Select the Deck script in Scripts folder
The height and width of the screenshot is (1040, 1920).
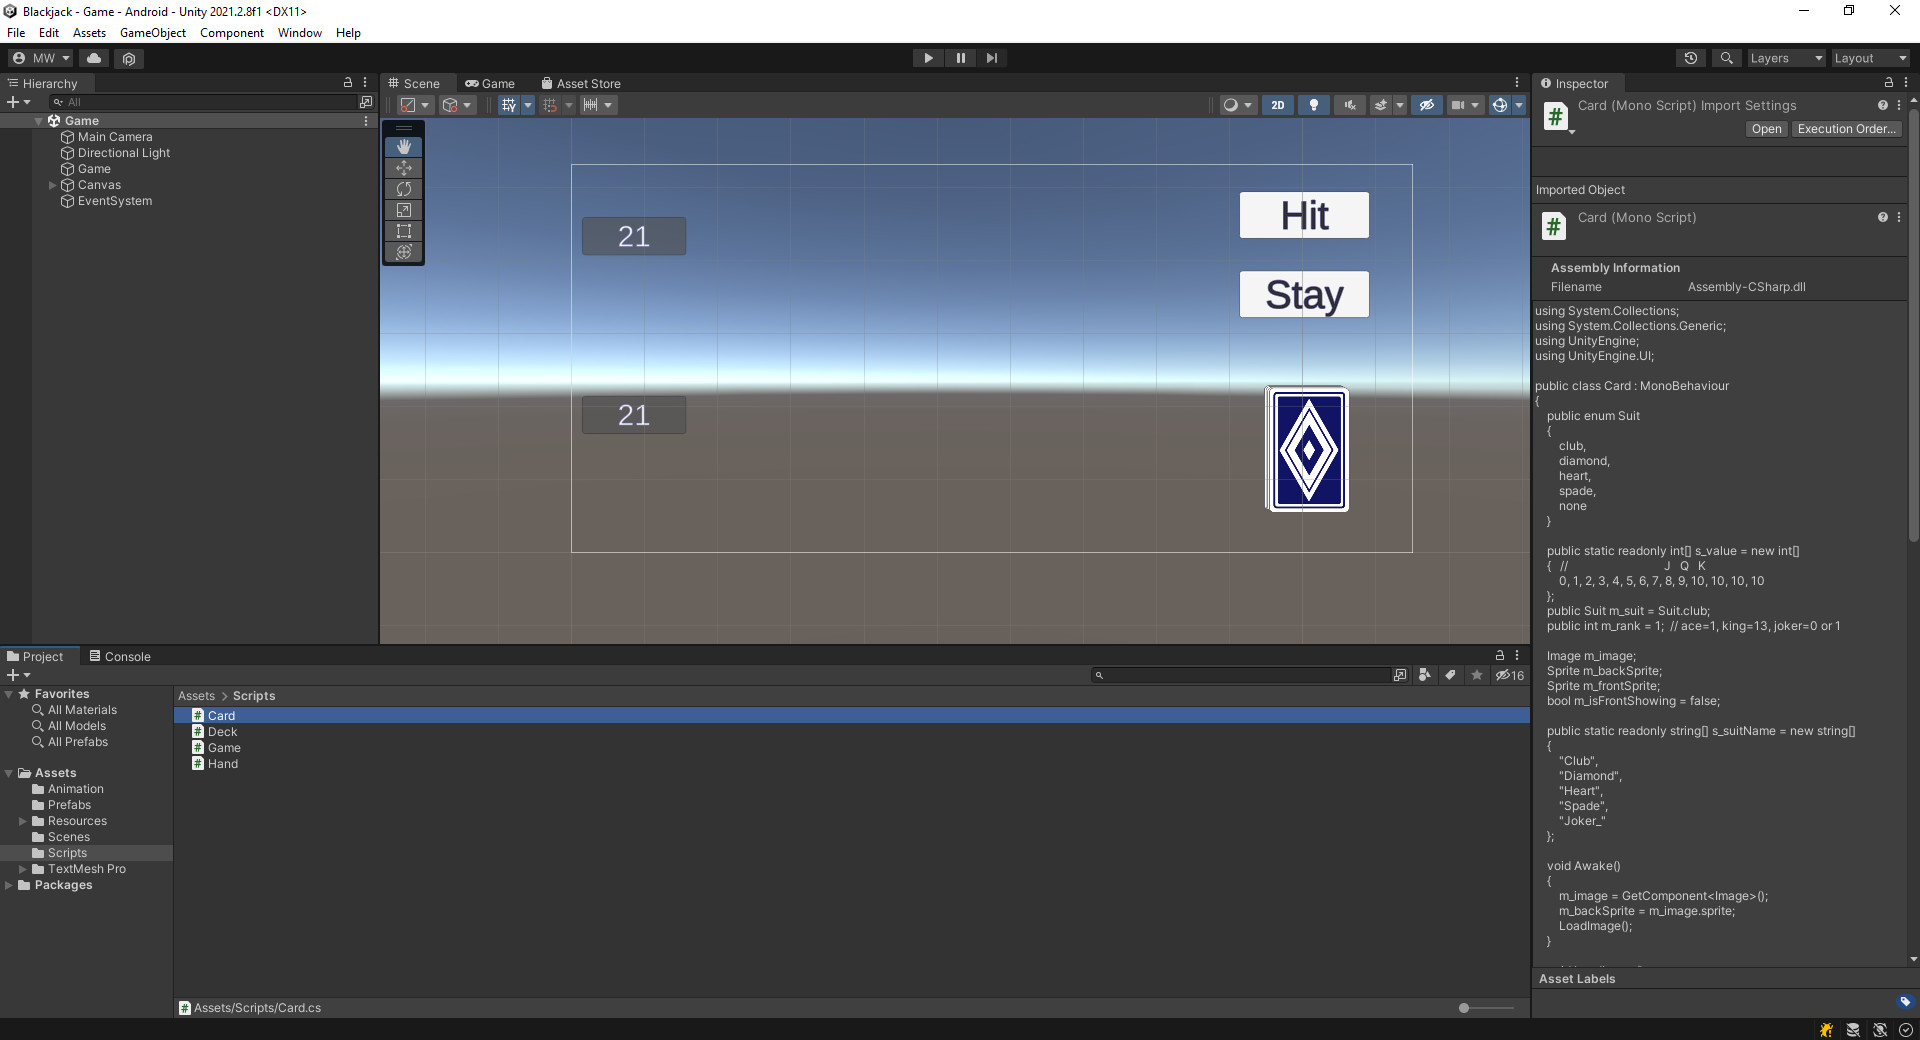click(x=222, y=731)
